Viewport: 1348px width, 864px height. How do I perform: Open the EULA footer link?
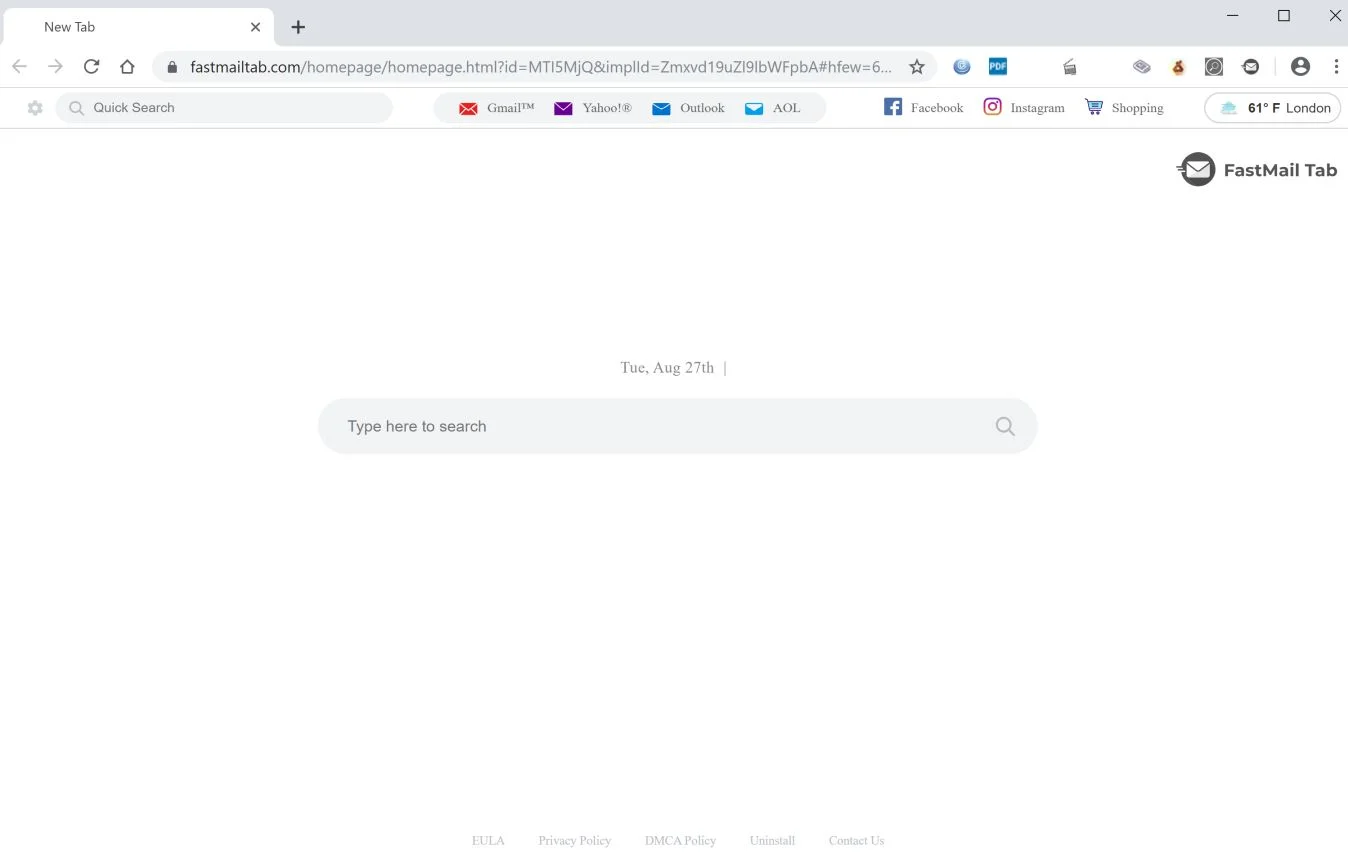pyautogui.click(x=488, y=841)
